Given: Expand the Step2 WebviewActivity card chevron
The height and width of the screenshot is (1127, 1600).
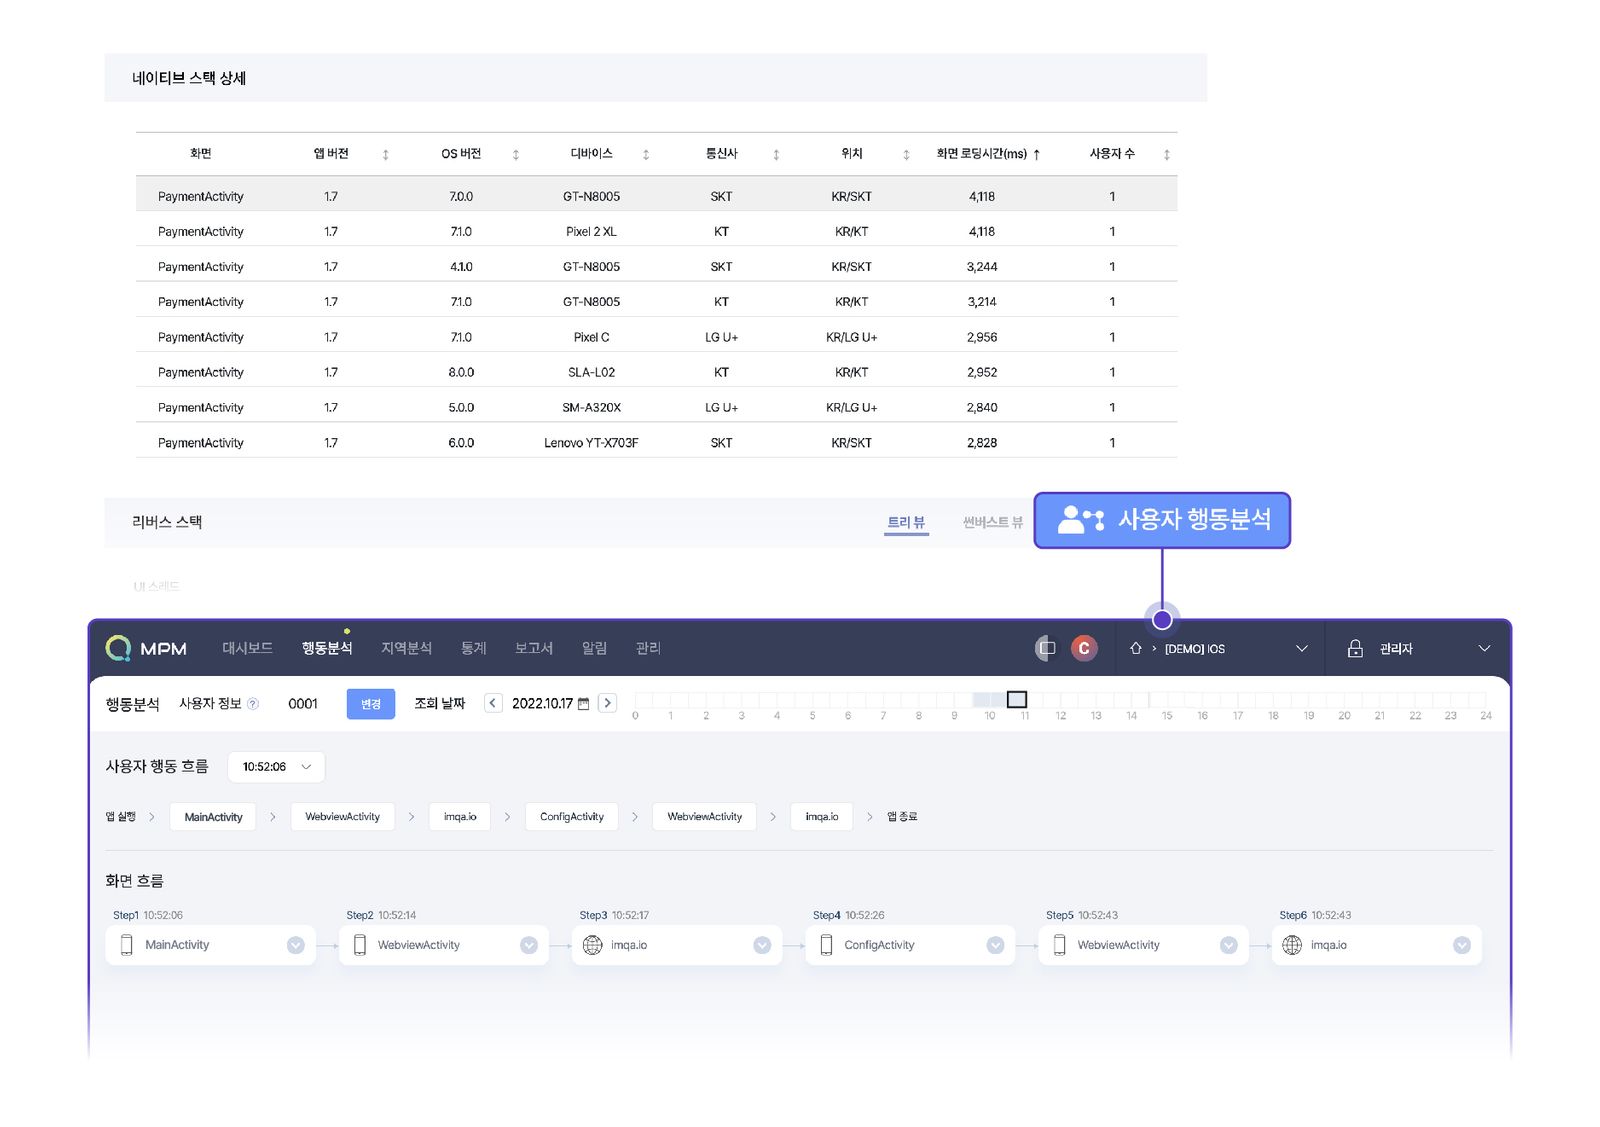Looking at the screenshot, I should coord(529,945).
